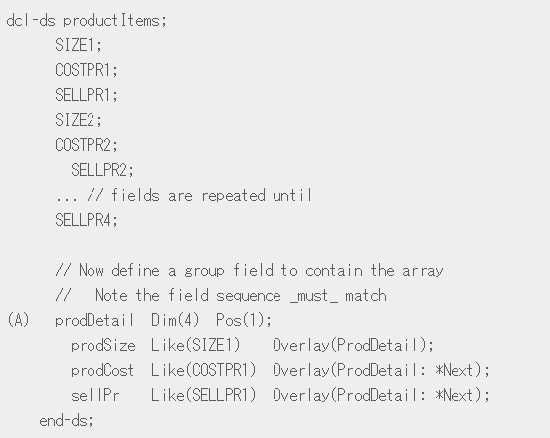Click Overlay(ProdDetail: *Next) on sellPr line
The width and height of the screenshot is (550, 438).
click(381, 395)
